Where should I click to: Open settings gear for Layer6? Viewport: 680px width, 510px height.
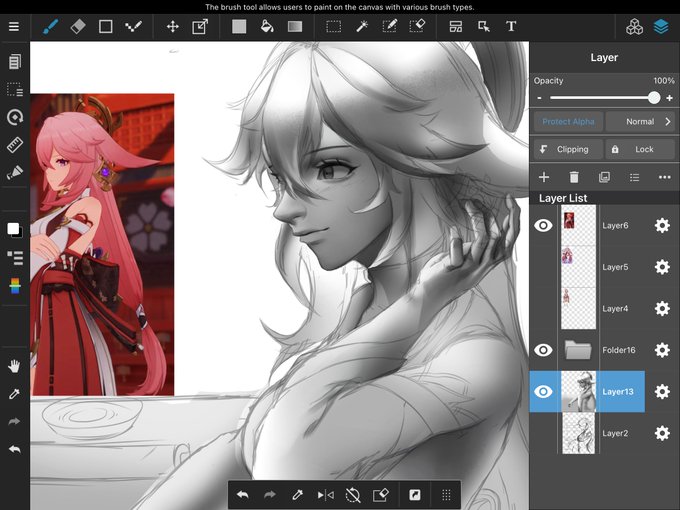click(662, 225)
